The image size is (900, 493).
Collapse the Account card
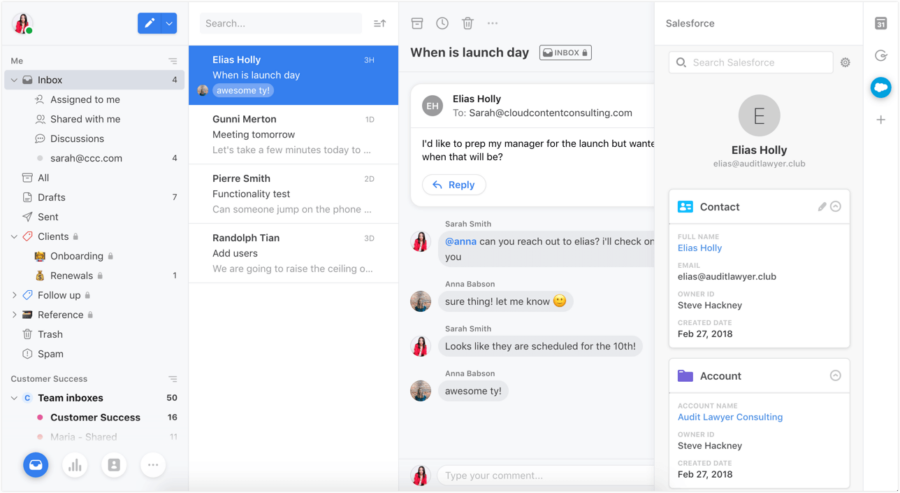(836, 376)
